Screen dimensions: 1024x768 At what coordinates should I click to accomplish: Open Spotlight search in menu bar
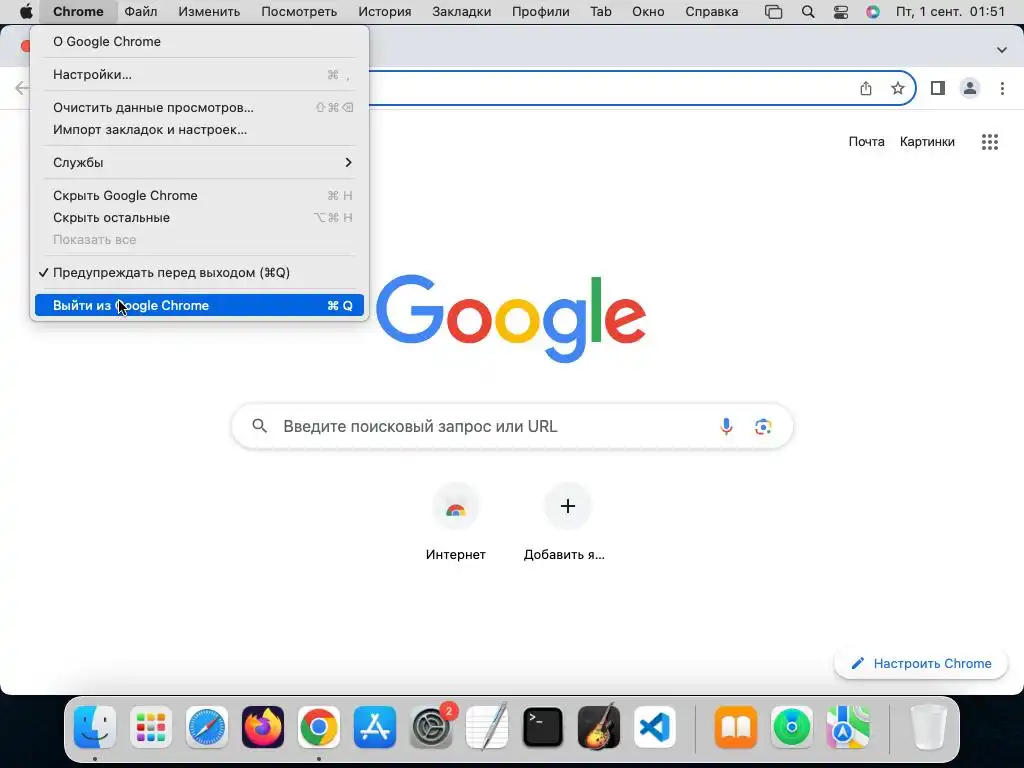click(x=808, y=12)
